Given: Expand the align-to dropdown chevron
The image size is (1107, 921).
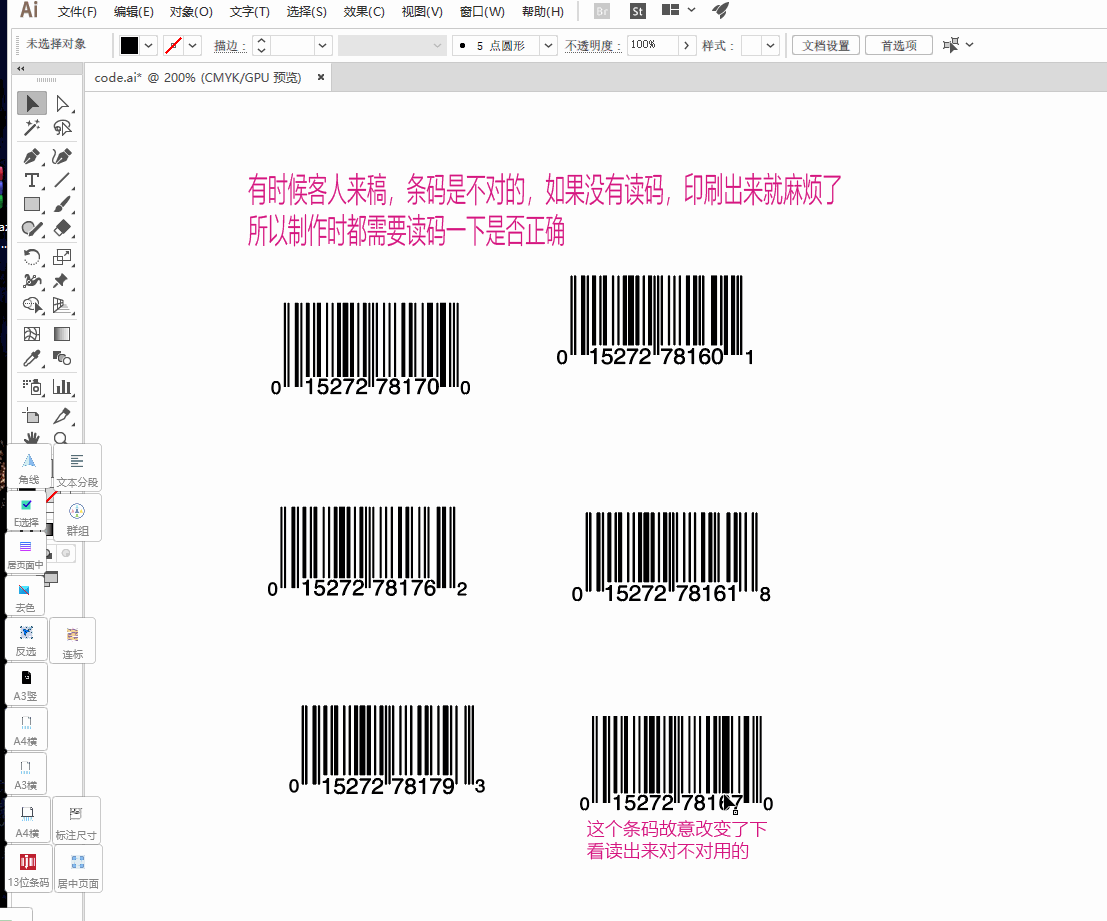Looking at the screenshot, I should (969, 44).
